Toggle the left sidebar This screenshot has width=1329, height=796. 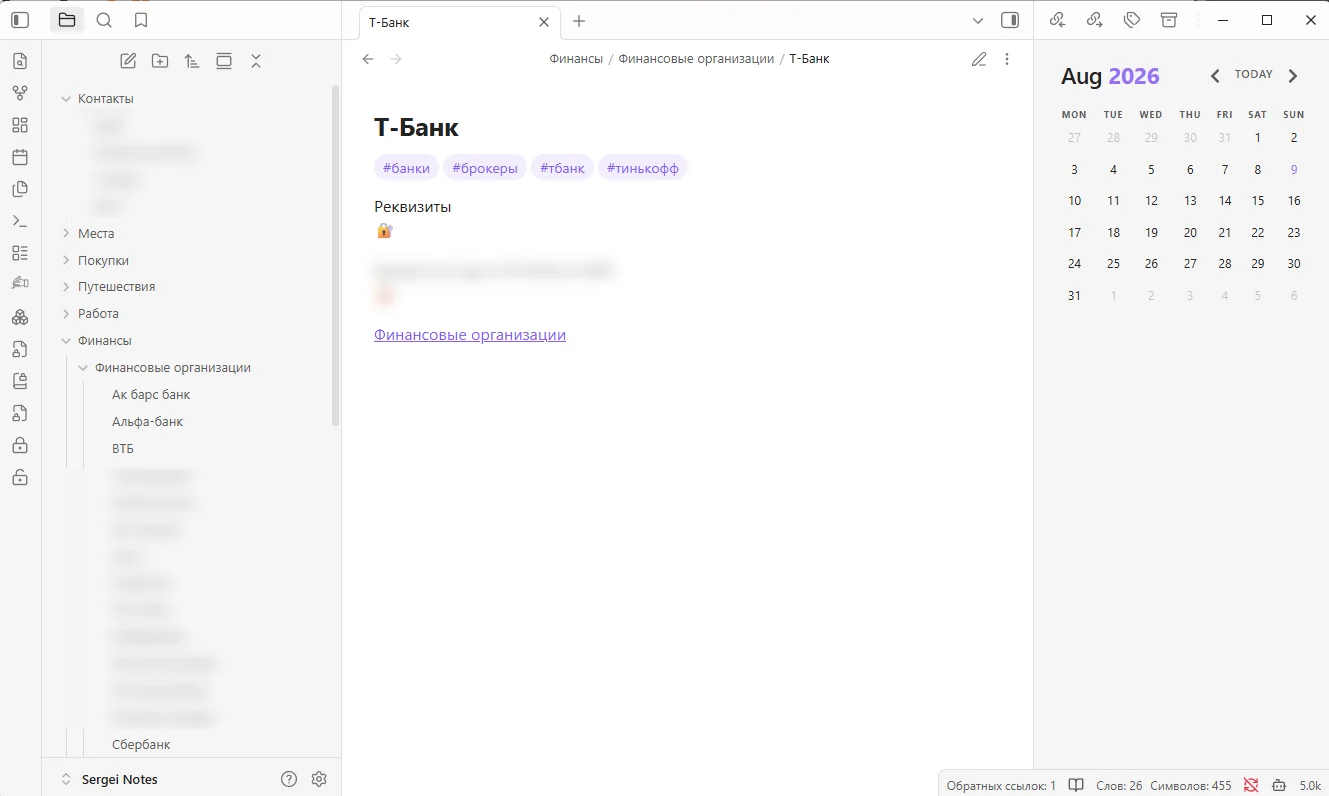coord(20,20)
